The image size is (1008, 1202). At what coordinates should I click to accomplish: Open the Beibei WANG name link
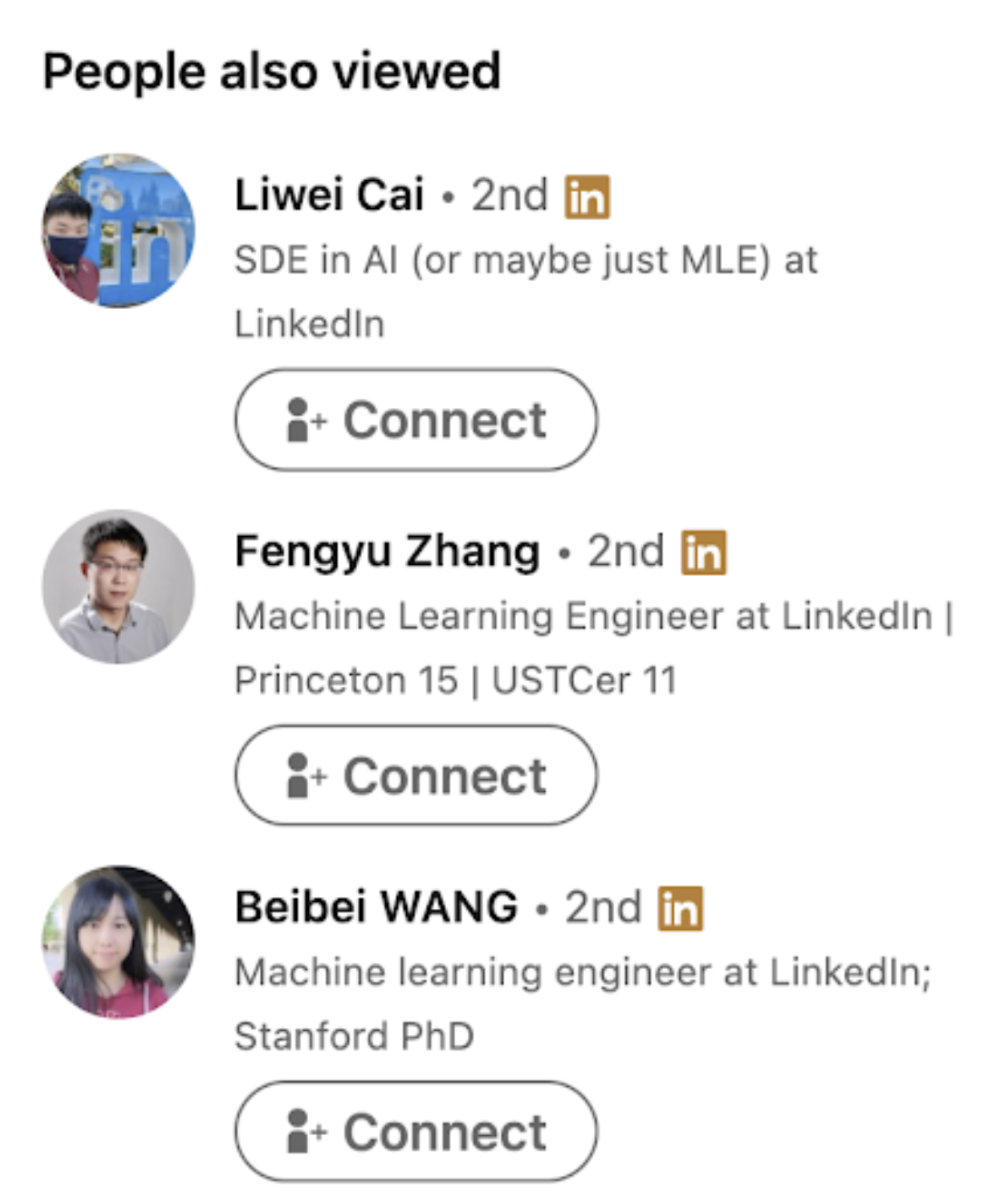tap(376, 908)
